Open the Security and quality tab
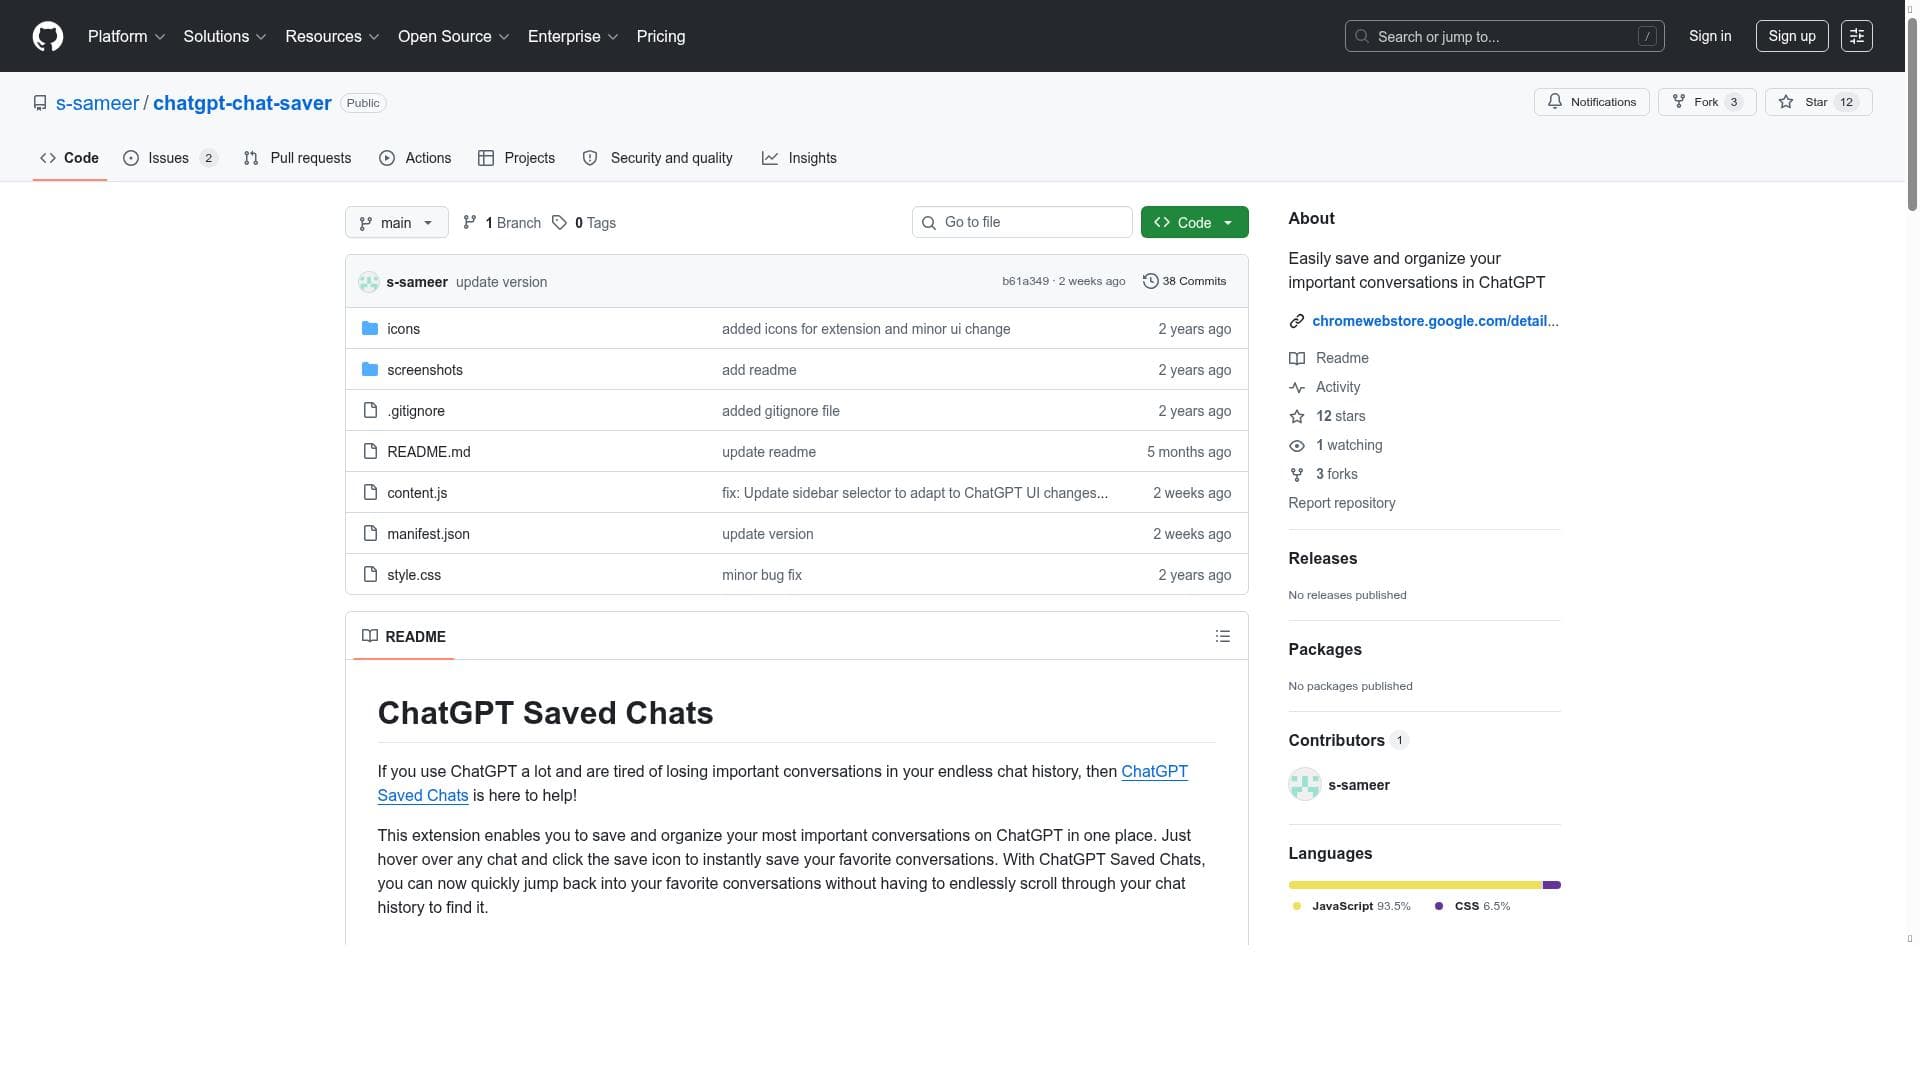This screenshot has height=1080, width=1920. pyautogui.click(x=658, y=158)
